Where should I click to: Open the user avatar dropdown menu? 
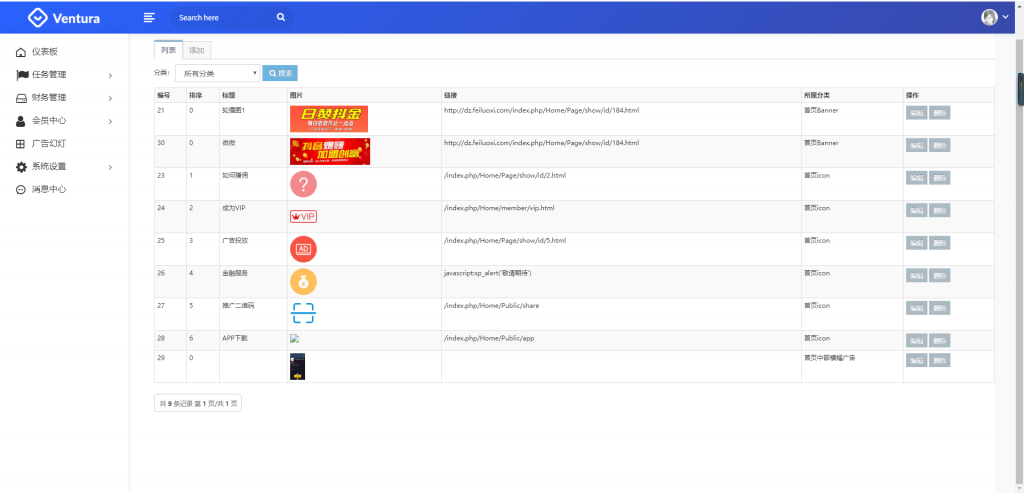pyautogui.click(x=993, y=17)
